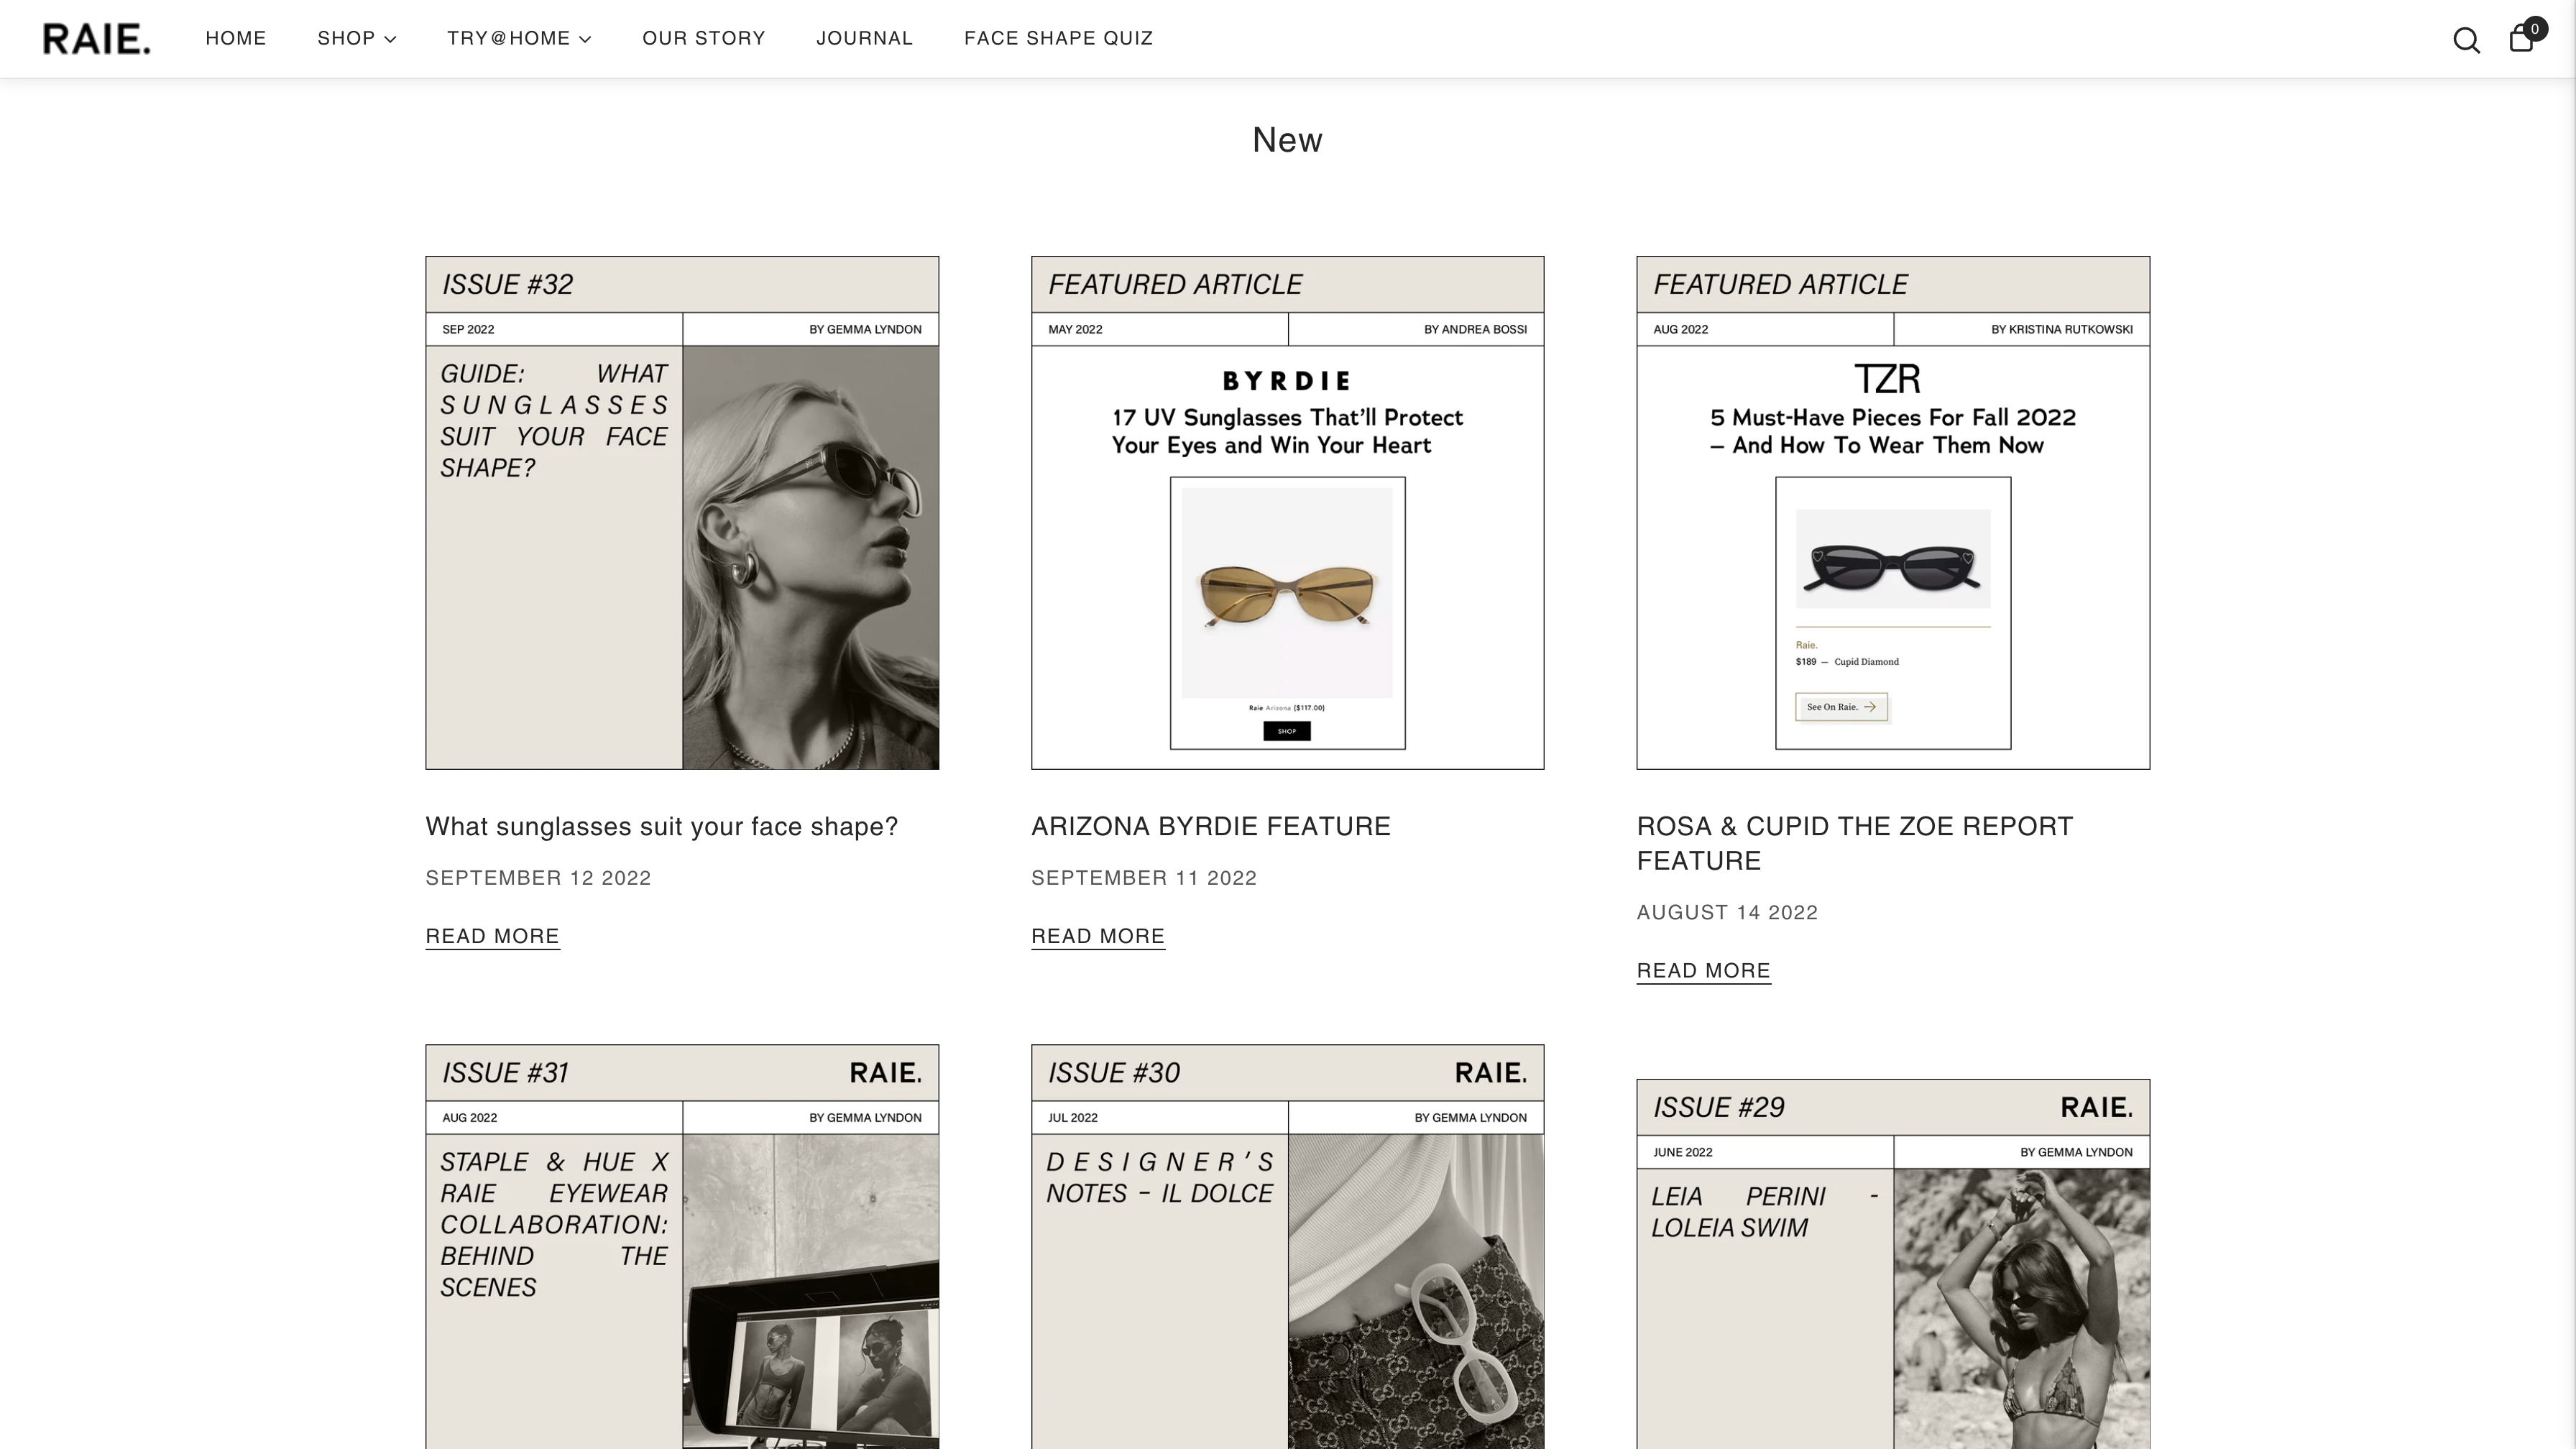
Task: Go to the HOME menu item
Action: click(236, 38)
